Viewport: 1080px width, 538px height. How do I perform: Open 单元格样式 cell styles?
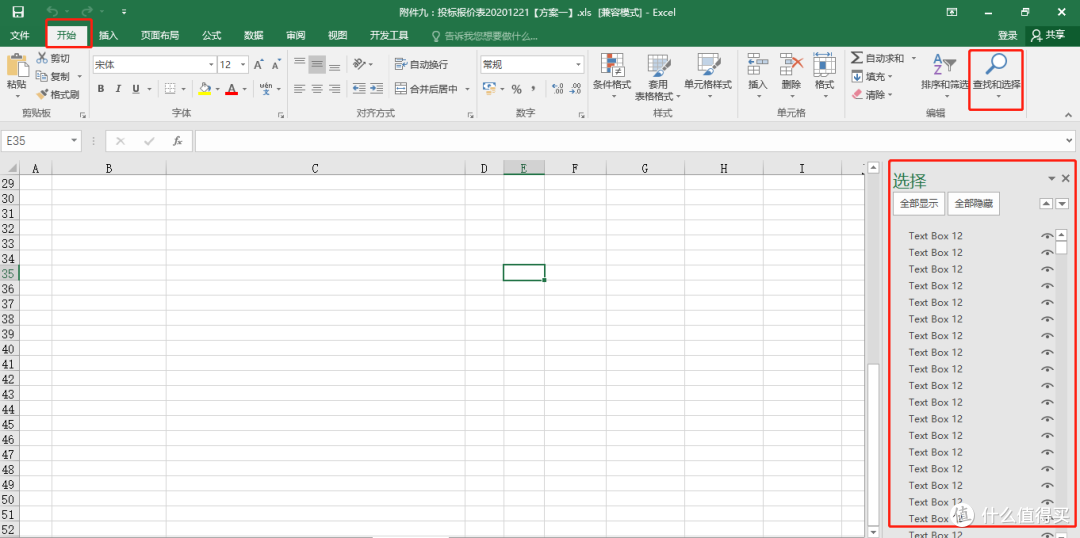point(707,76)
